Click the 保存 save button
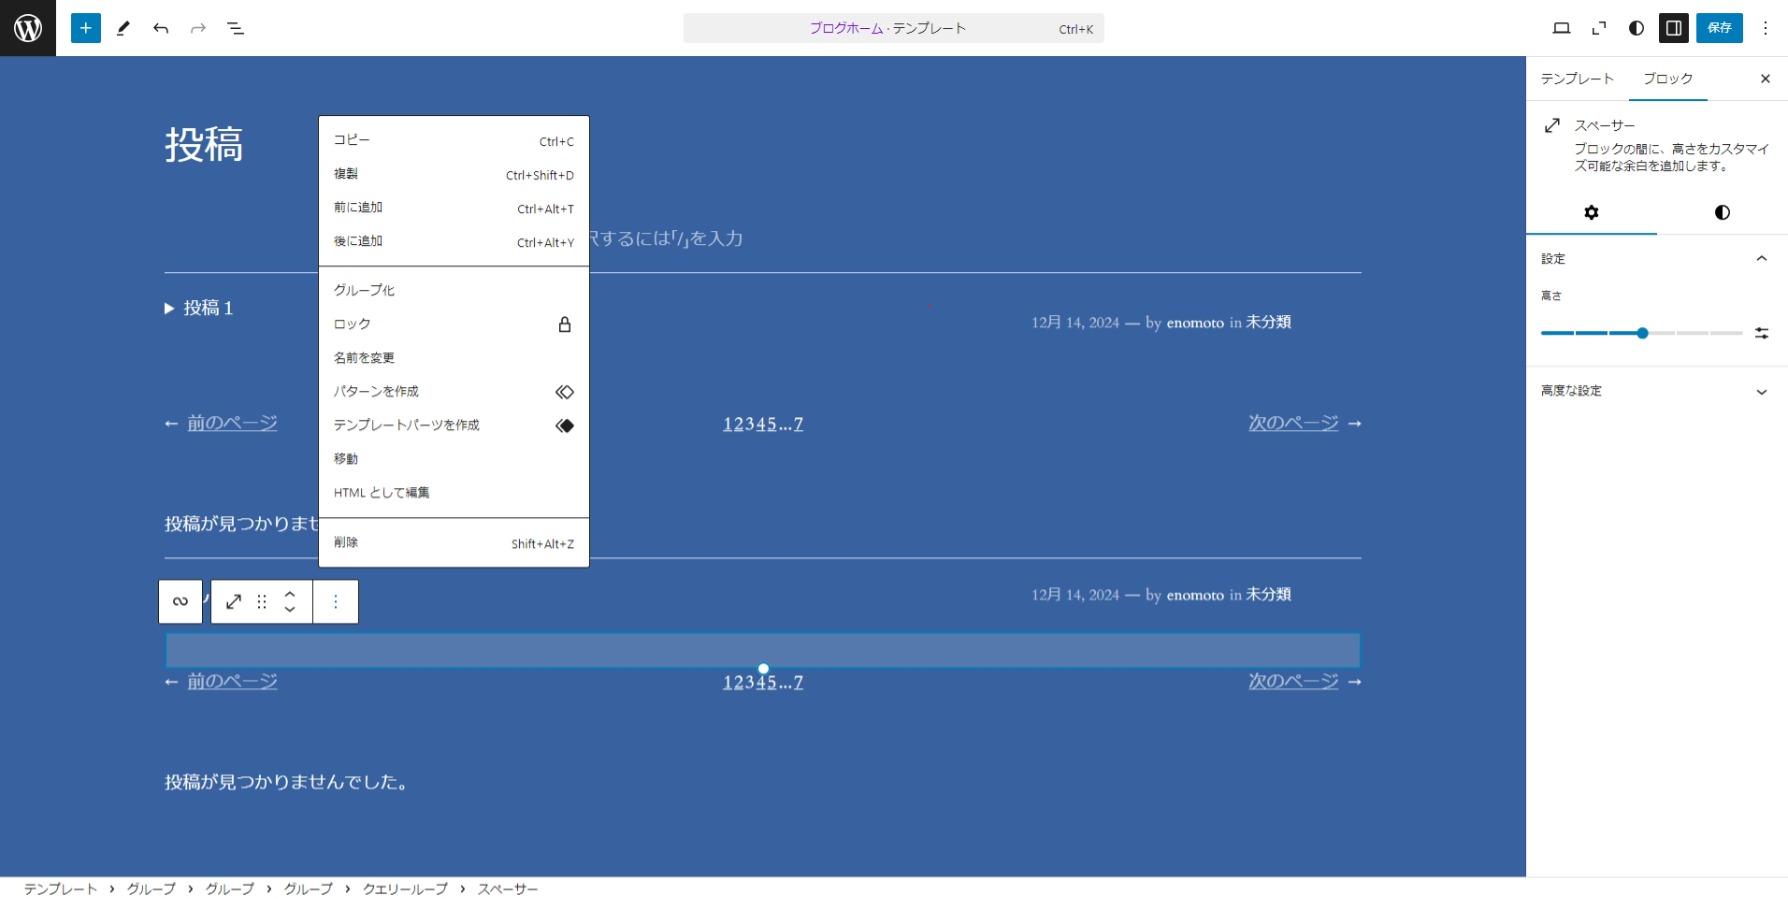 1718,28
